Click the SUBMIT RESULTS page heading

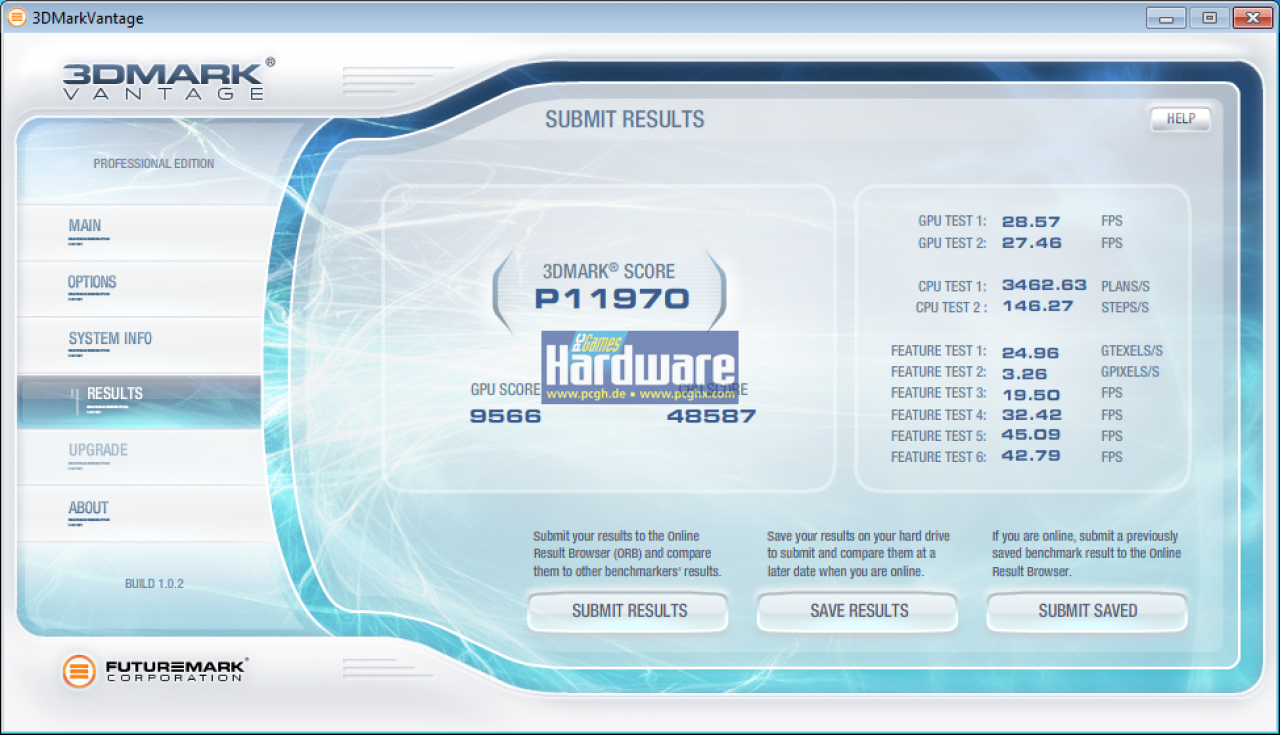coord(625,120)
